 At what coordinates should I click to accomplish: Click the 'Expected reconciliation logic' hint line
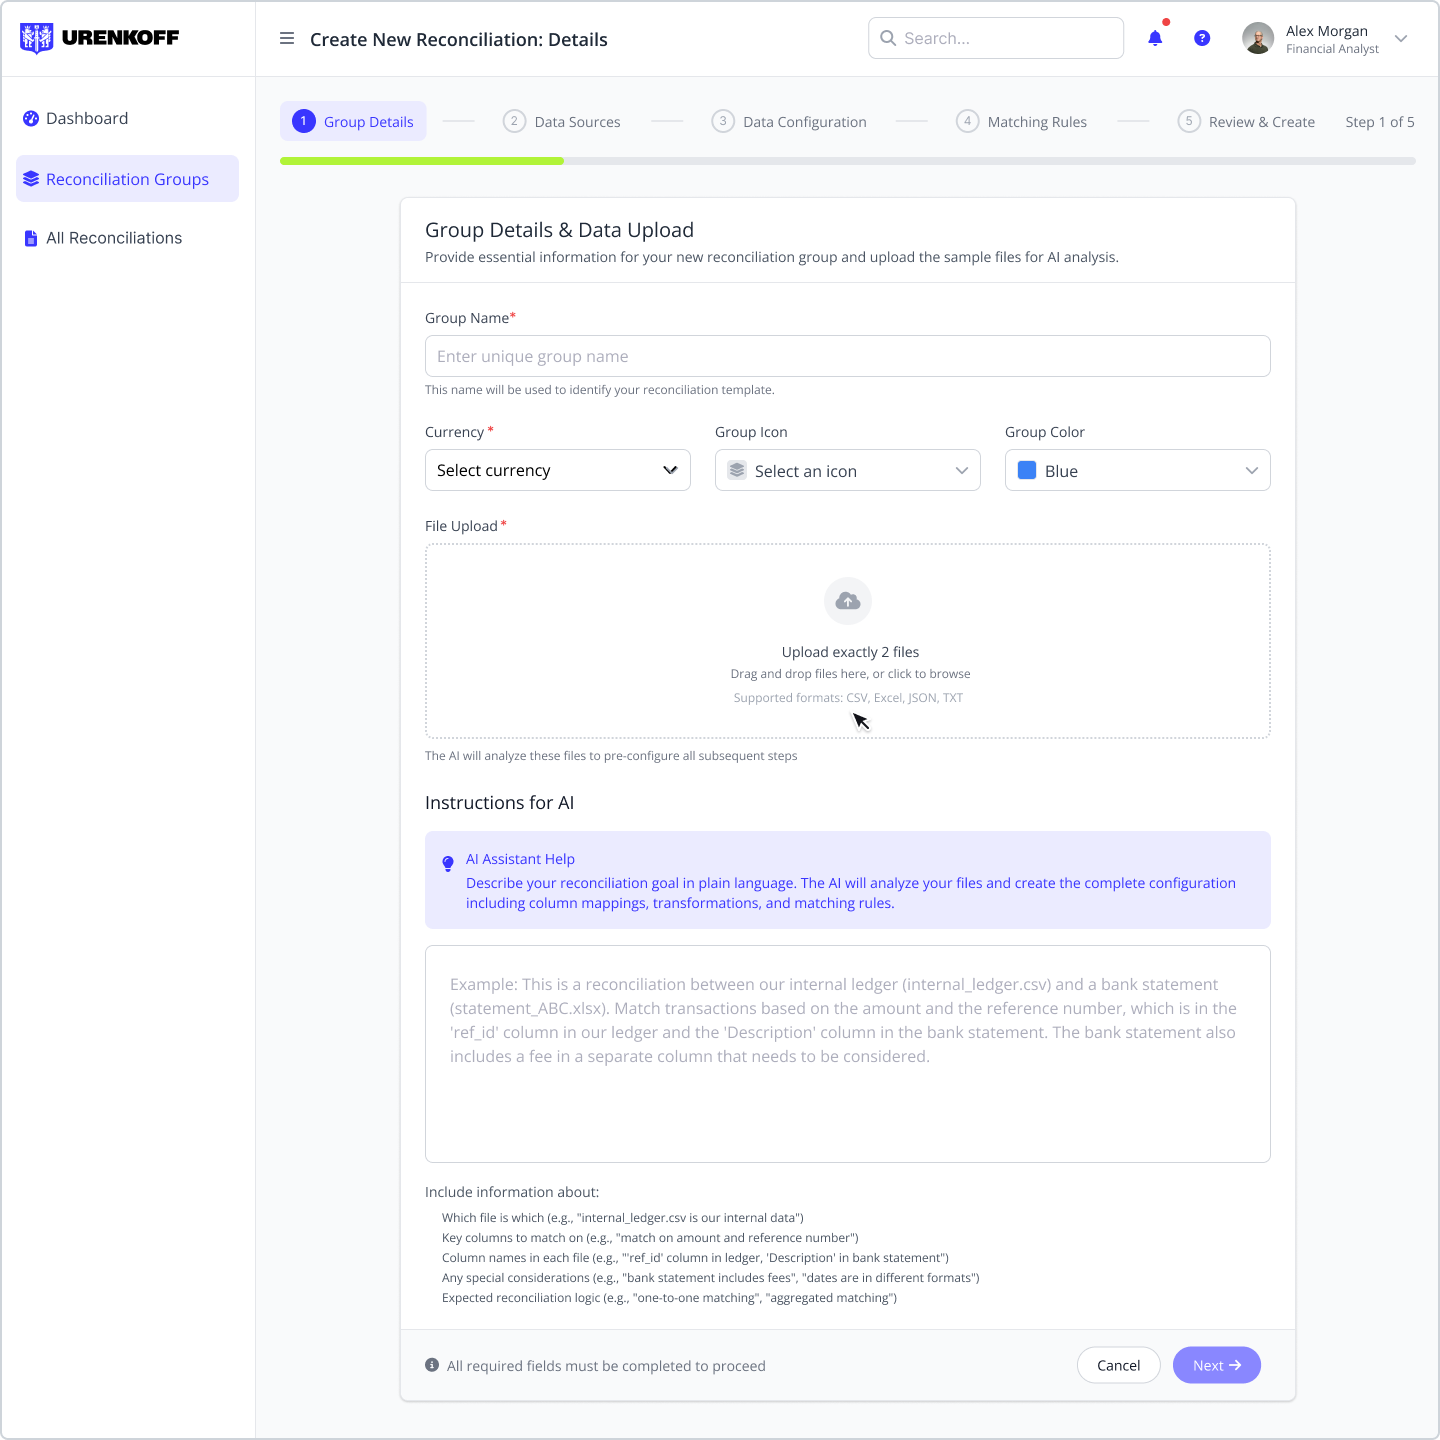point(669,1298)
